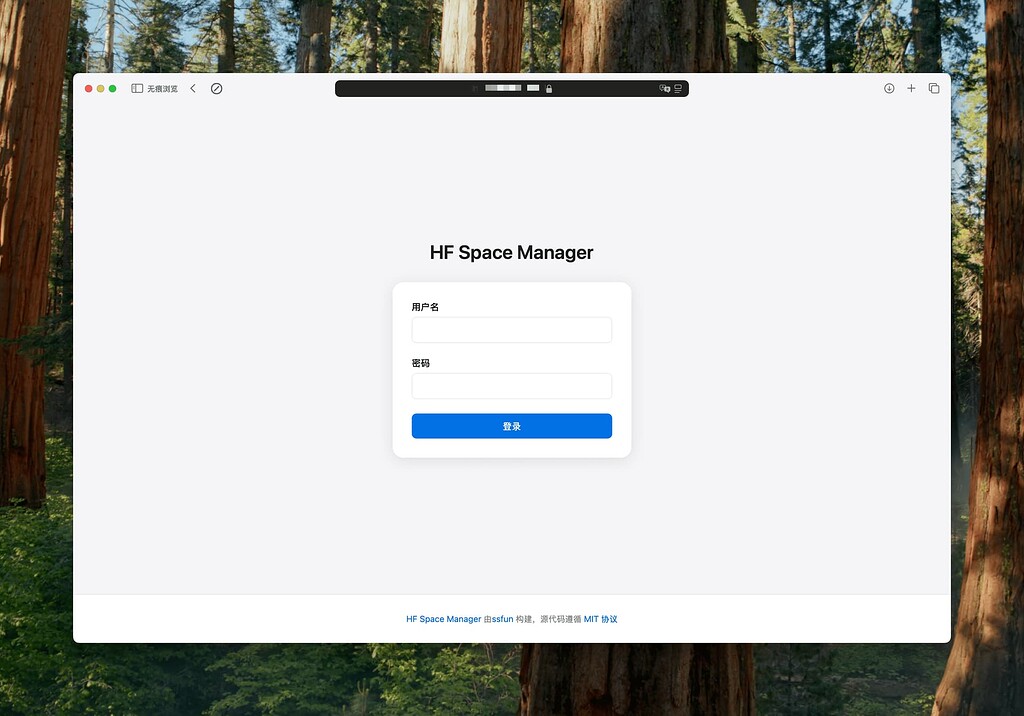Show the tab overview icon
This screenshot has width=1024, height=716.
coord(934,88)
